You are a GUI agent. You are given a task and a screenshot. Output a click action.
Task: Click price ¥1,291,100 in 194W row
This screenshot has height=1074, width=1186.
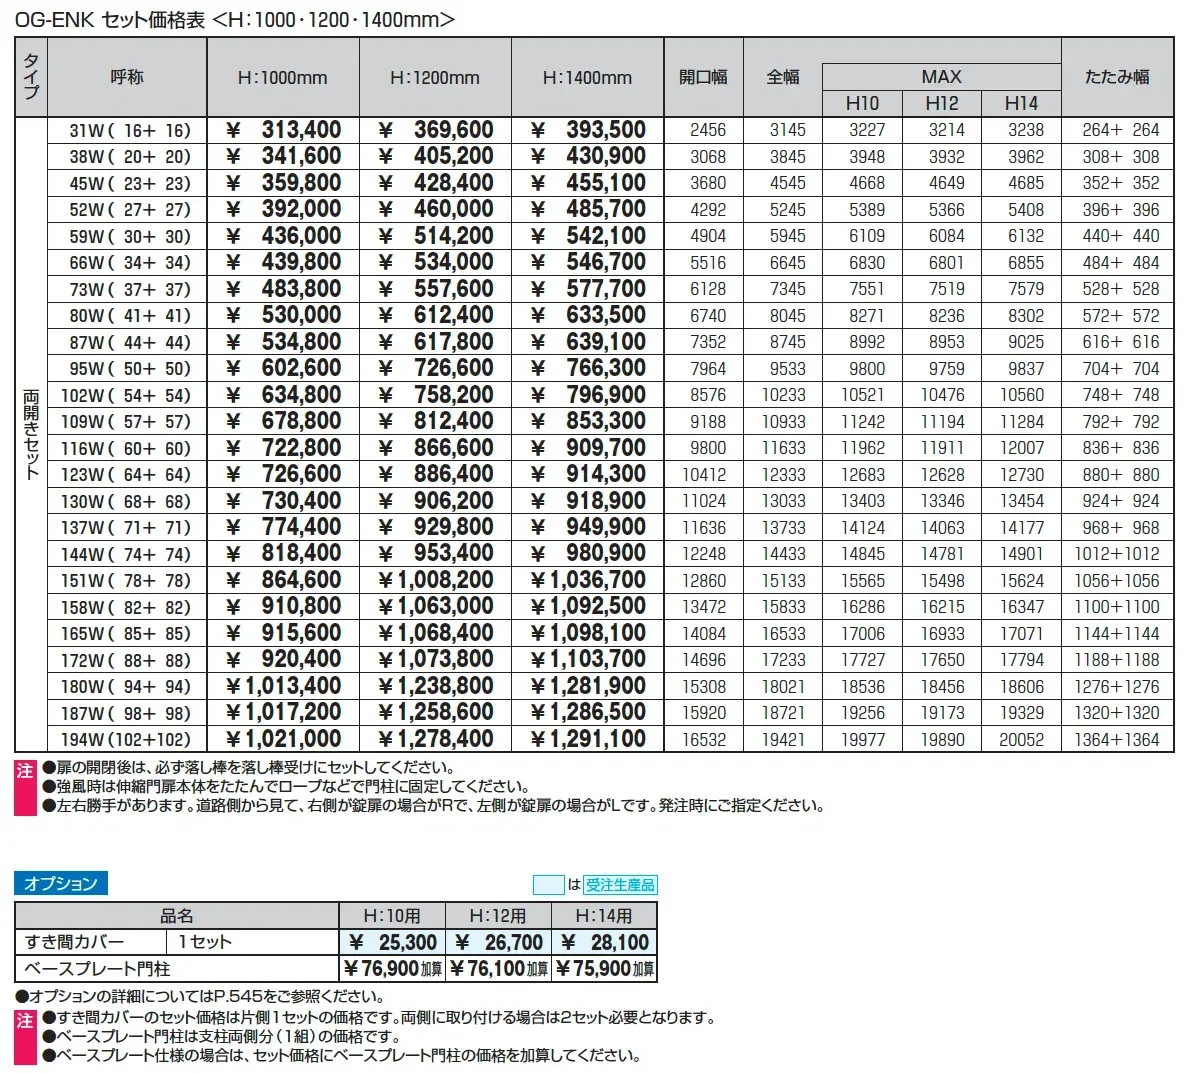pyautogui.click(x=588, y=739)
